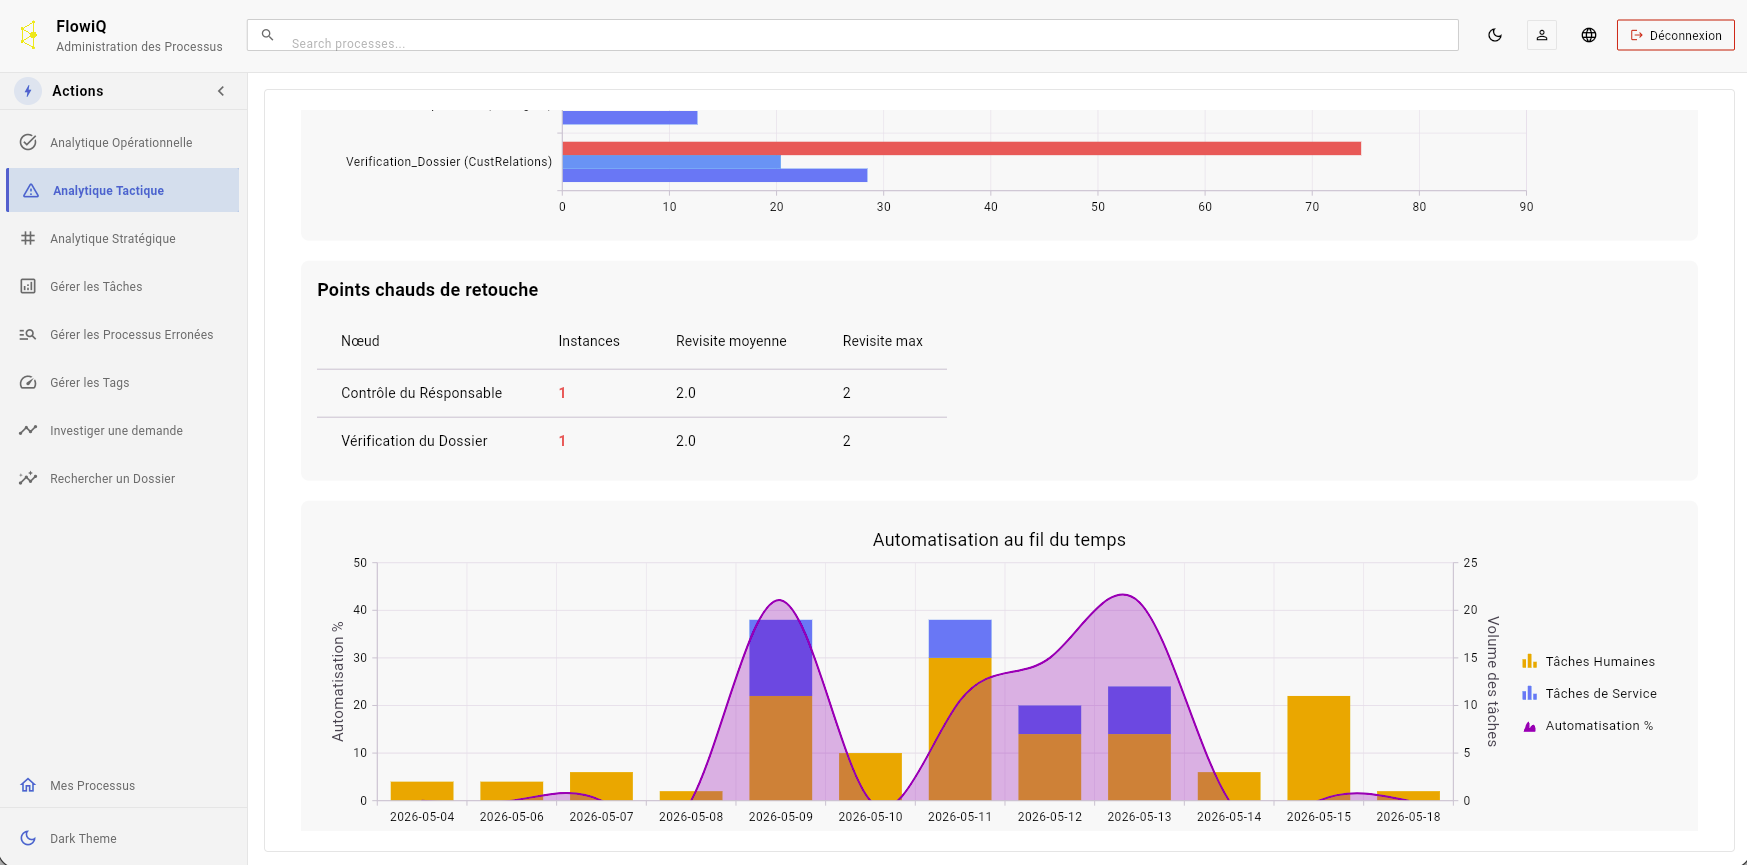Click the Analytique Stratégique hash icon
Screen dimensions: 1747x865
tap(28, 238)
